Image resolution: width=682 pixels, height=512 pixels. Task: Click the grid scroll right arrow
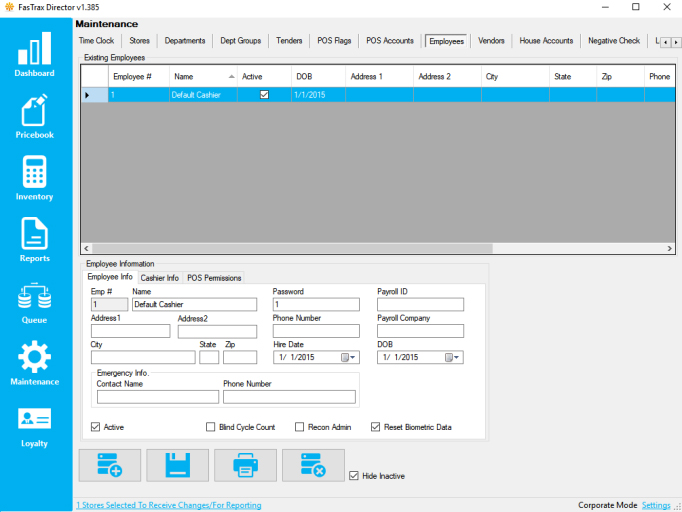[x=669, y=248]
